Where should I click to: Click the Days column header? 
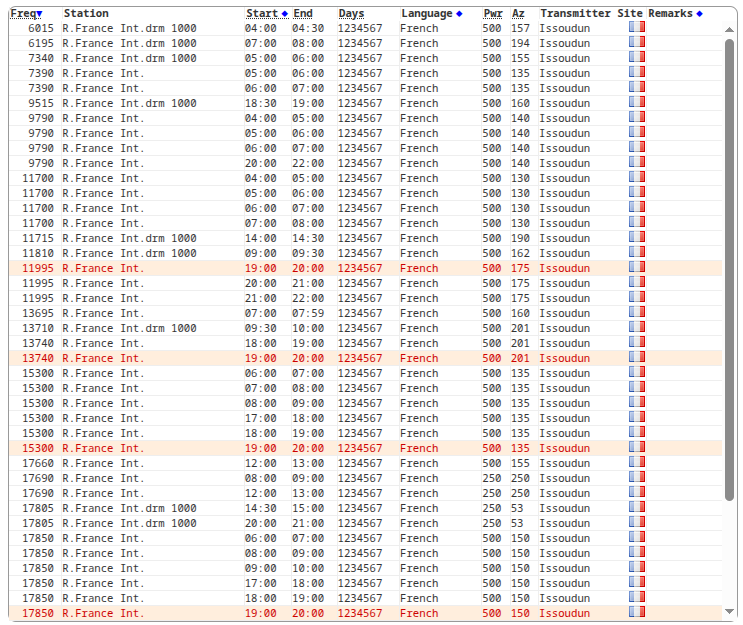tap(351, 13)
